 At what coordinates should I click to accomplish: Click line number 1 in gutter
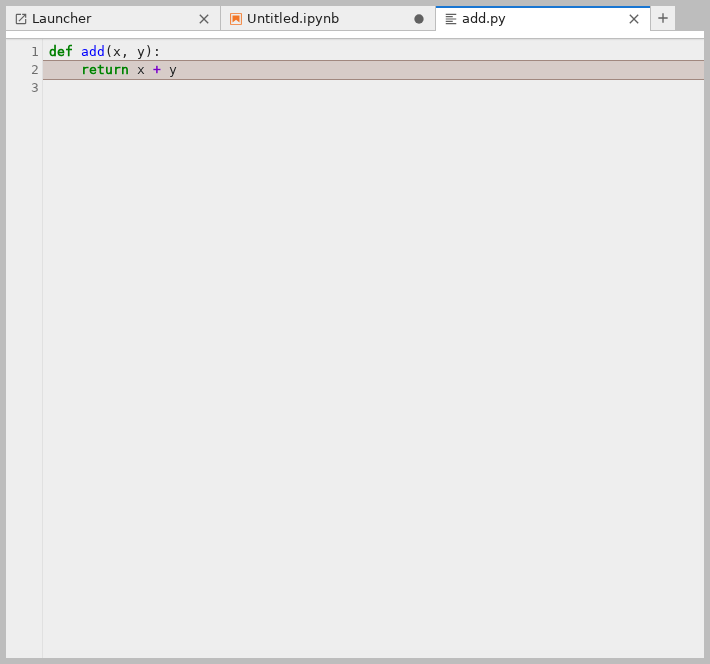pyautogui.click(x=35, y=52)
